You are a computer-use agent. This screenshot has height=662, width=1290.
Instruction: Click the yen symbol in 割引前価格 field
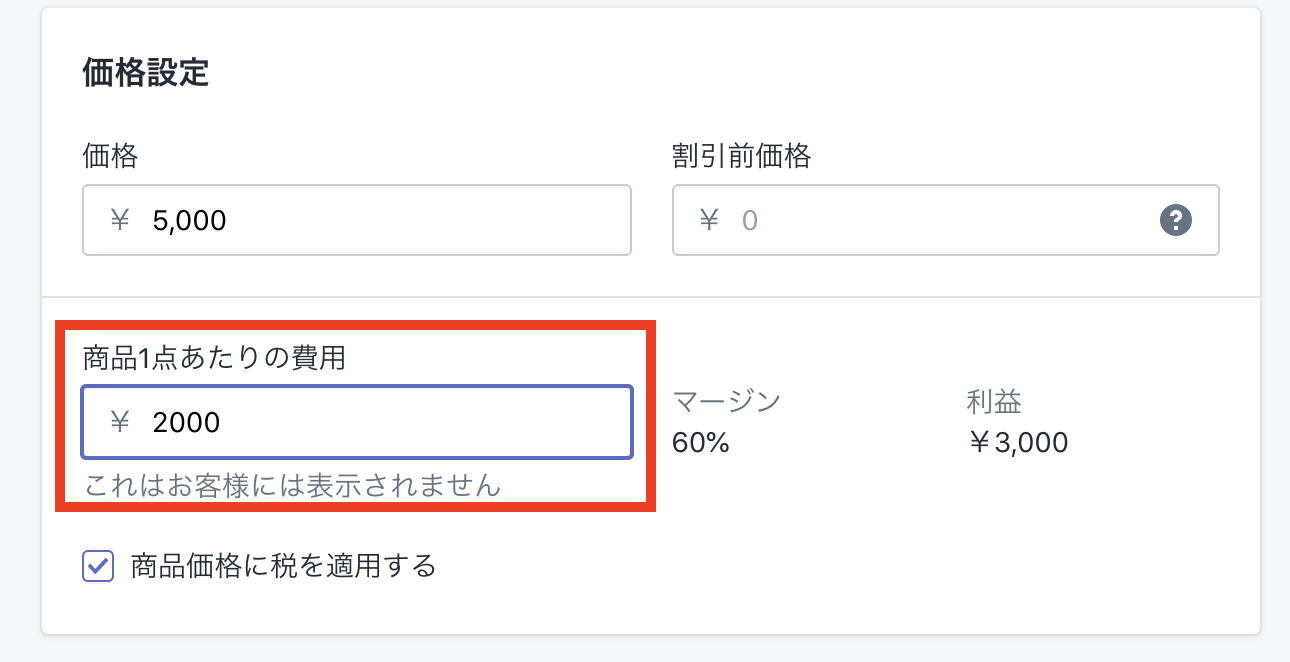(709, 220)
